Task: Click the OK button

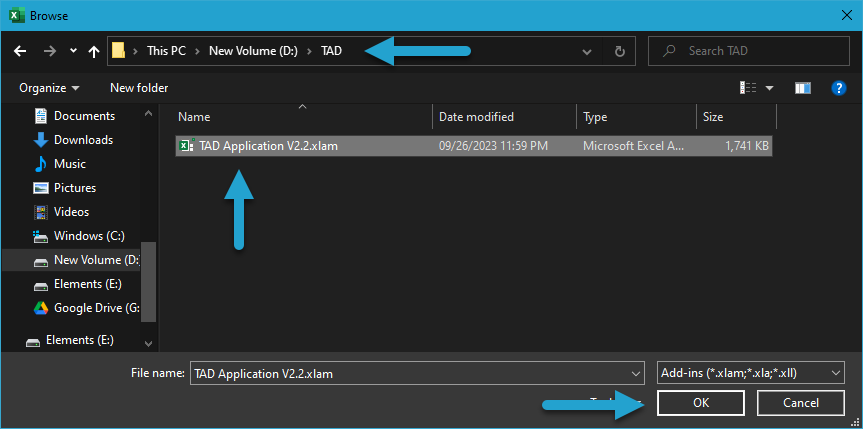Action: (x=701, y=403)
